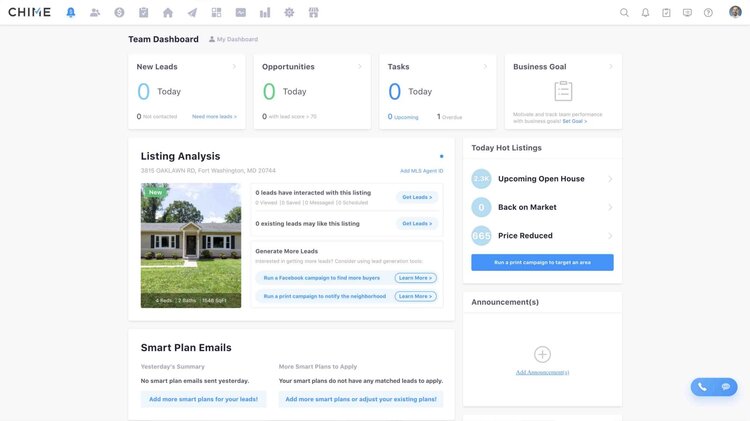Click the Upcoming tasks count
The height and width of the screenshot is (421, 750).
[403, 117]
